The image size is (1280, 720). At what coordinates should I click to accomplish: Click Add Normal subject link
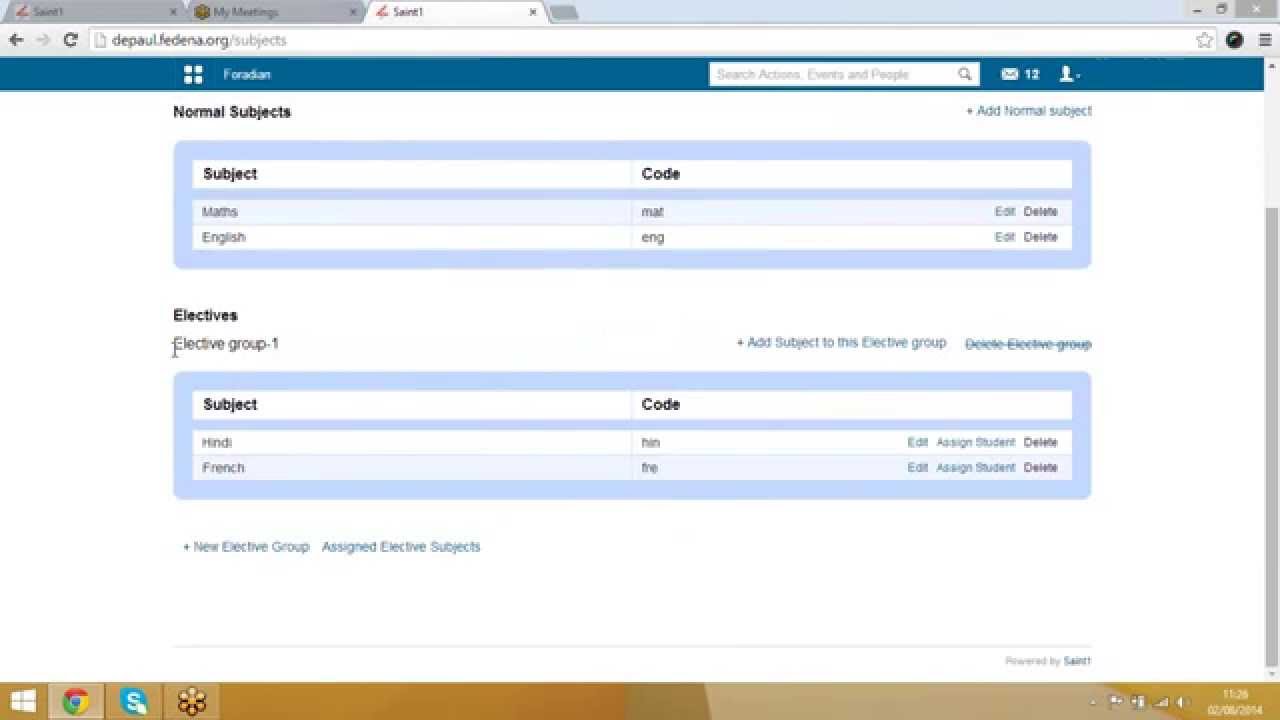pyautogui.click(x=1028, y=111)
